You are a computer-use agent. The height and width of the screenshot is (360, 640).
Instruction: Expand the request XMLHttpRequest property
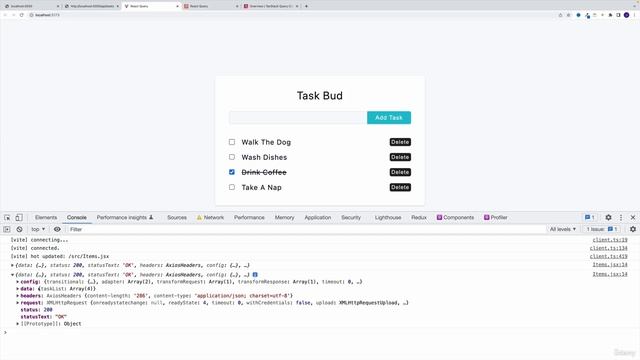(x=18, y=303)
